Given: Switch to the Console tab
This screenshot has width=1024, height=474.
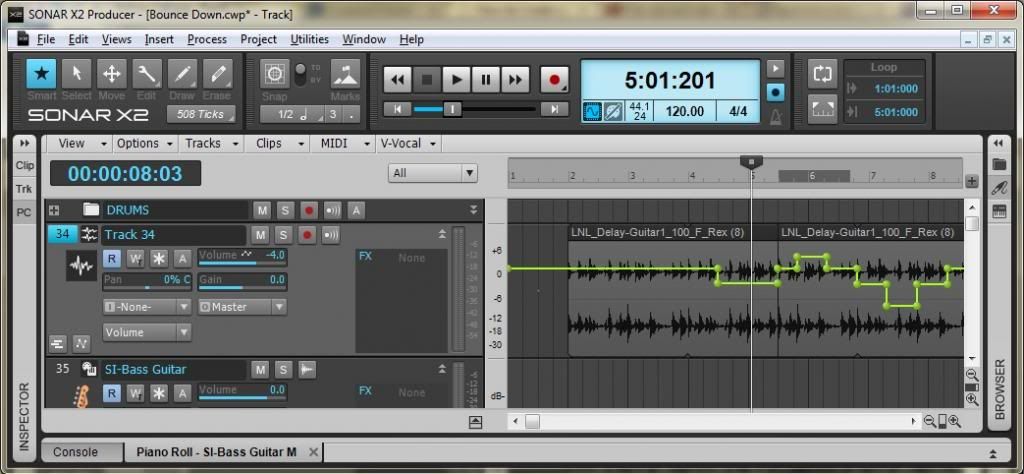Looking at the screenshot, I should pos(76,452).
